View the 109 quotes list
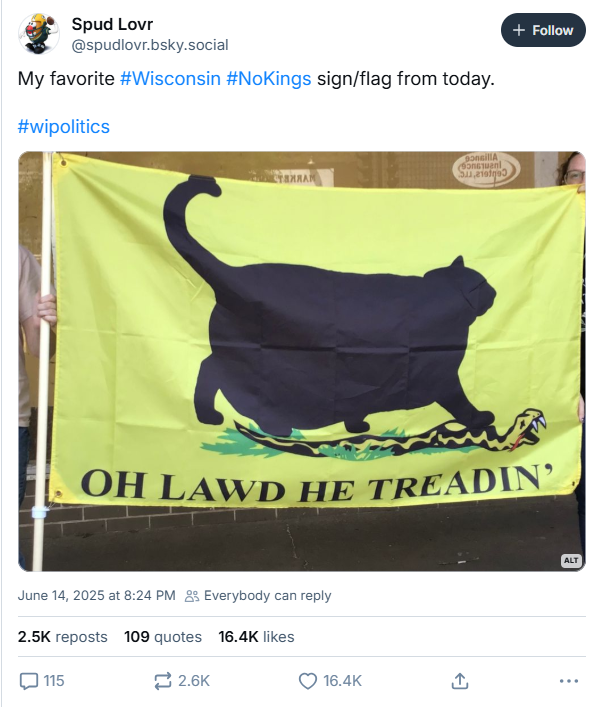 coord(163,637)
